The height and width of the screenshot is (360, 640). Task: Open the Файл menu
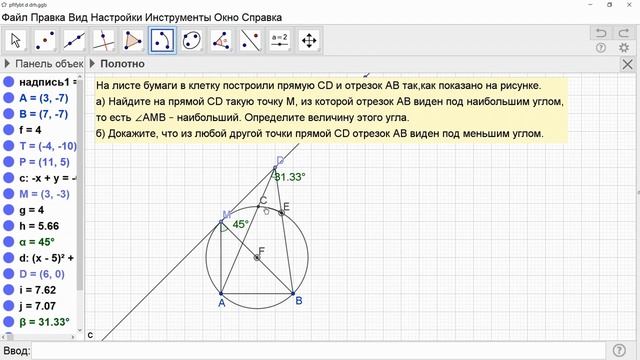[15, 18]
